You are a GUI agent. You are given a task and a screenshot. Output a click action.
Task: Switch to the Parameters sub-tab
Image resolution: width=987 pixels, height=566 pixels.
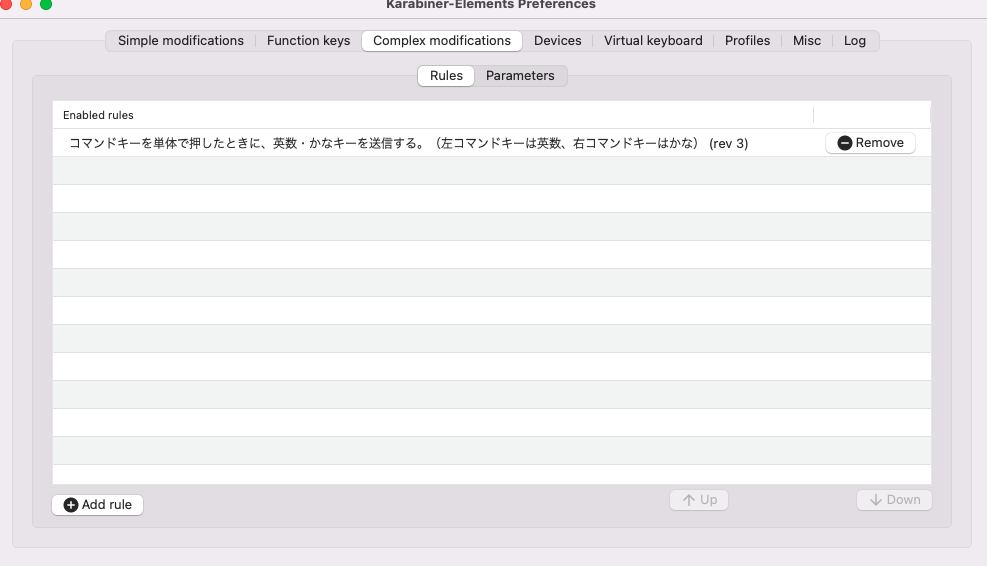520,76
